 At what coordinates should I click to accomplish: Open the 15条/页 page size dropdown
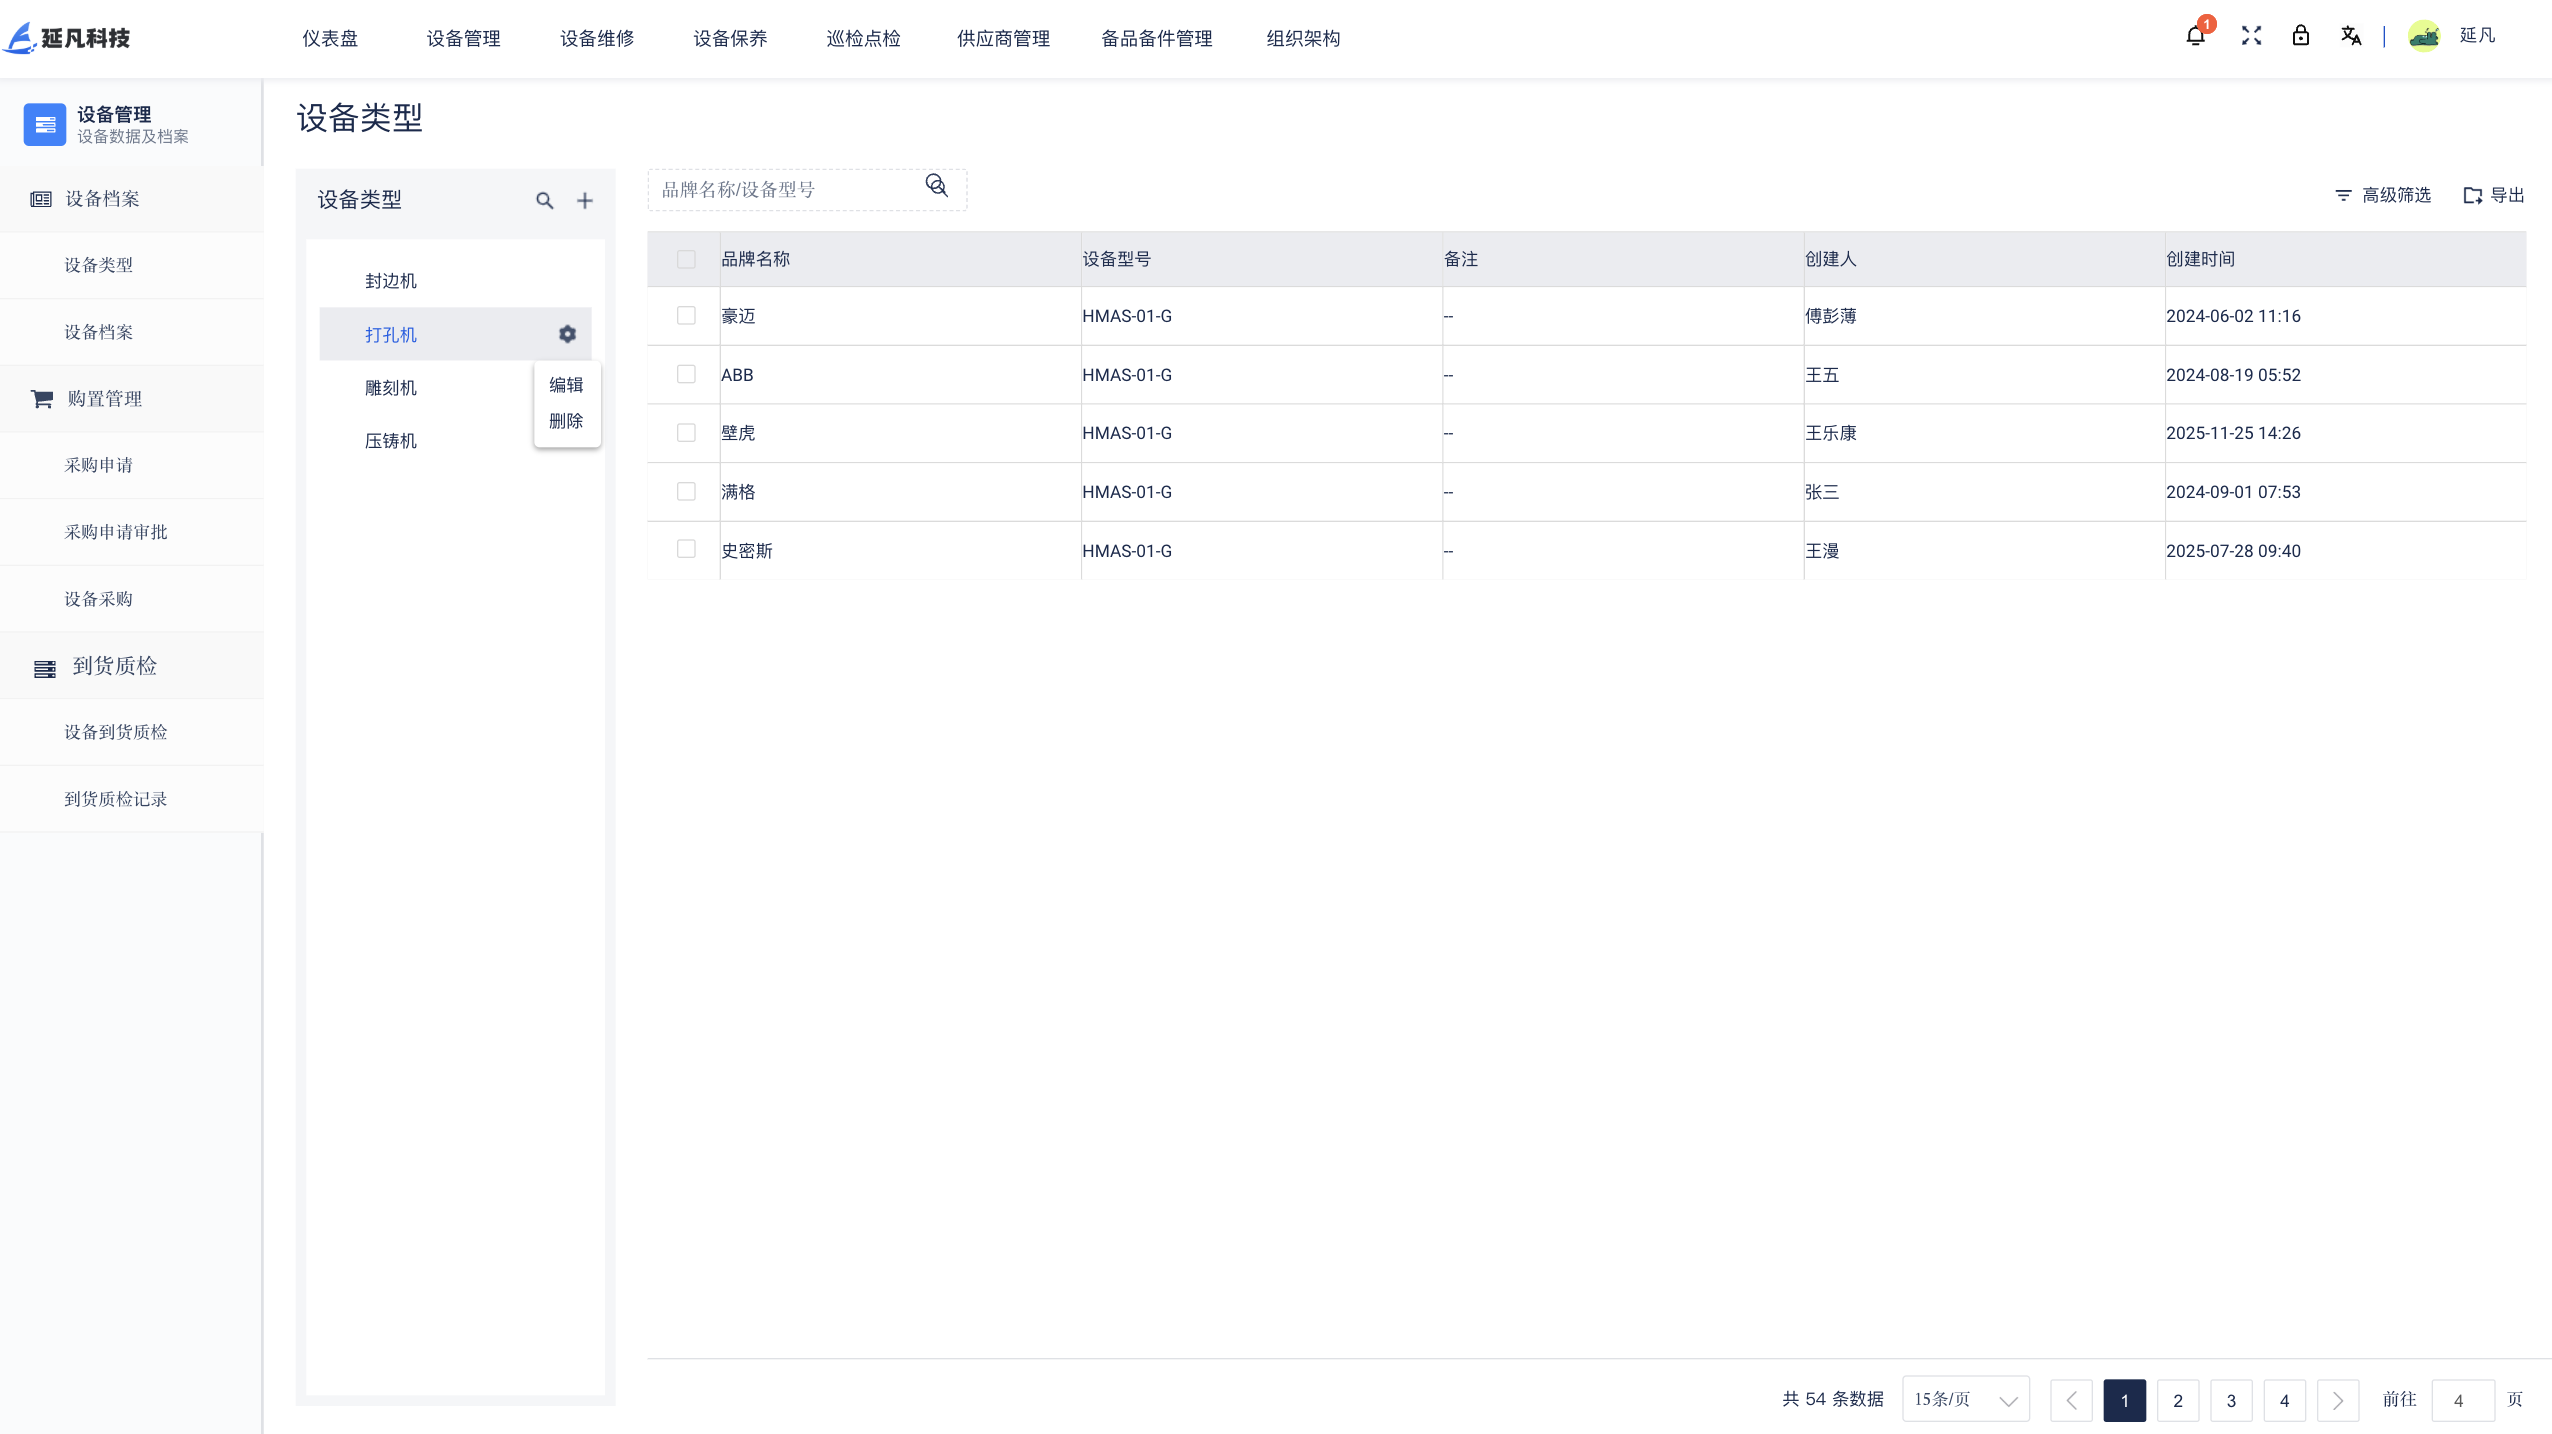tap(1965, 1399)
